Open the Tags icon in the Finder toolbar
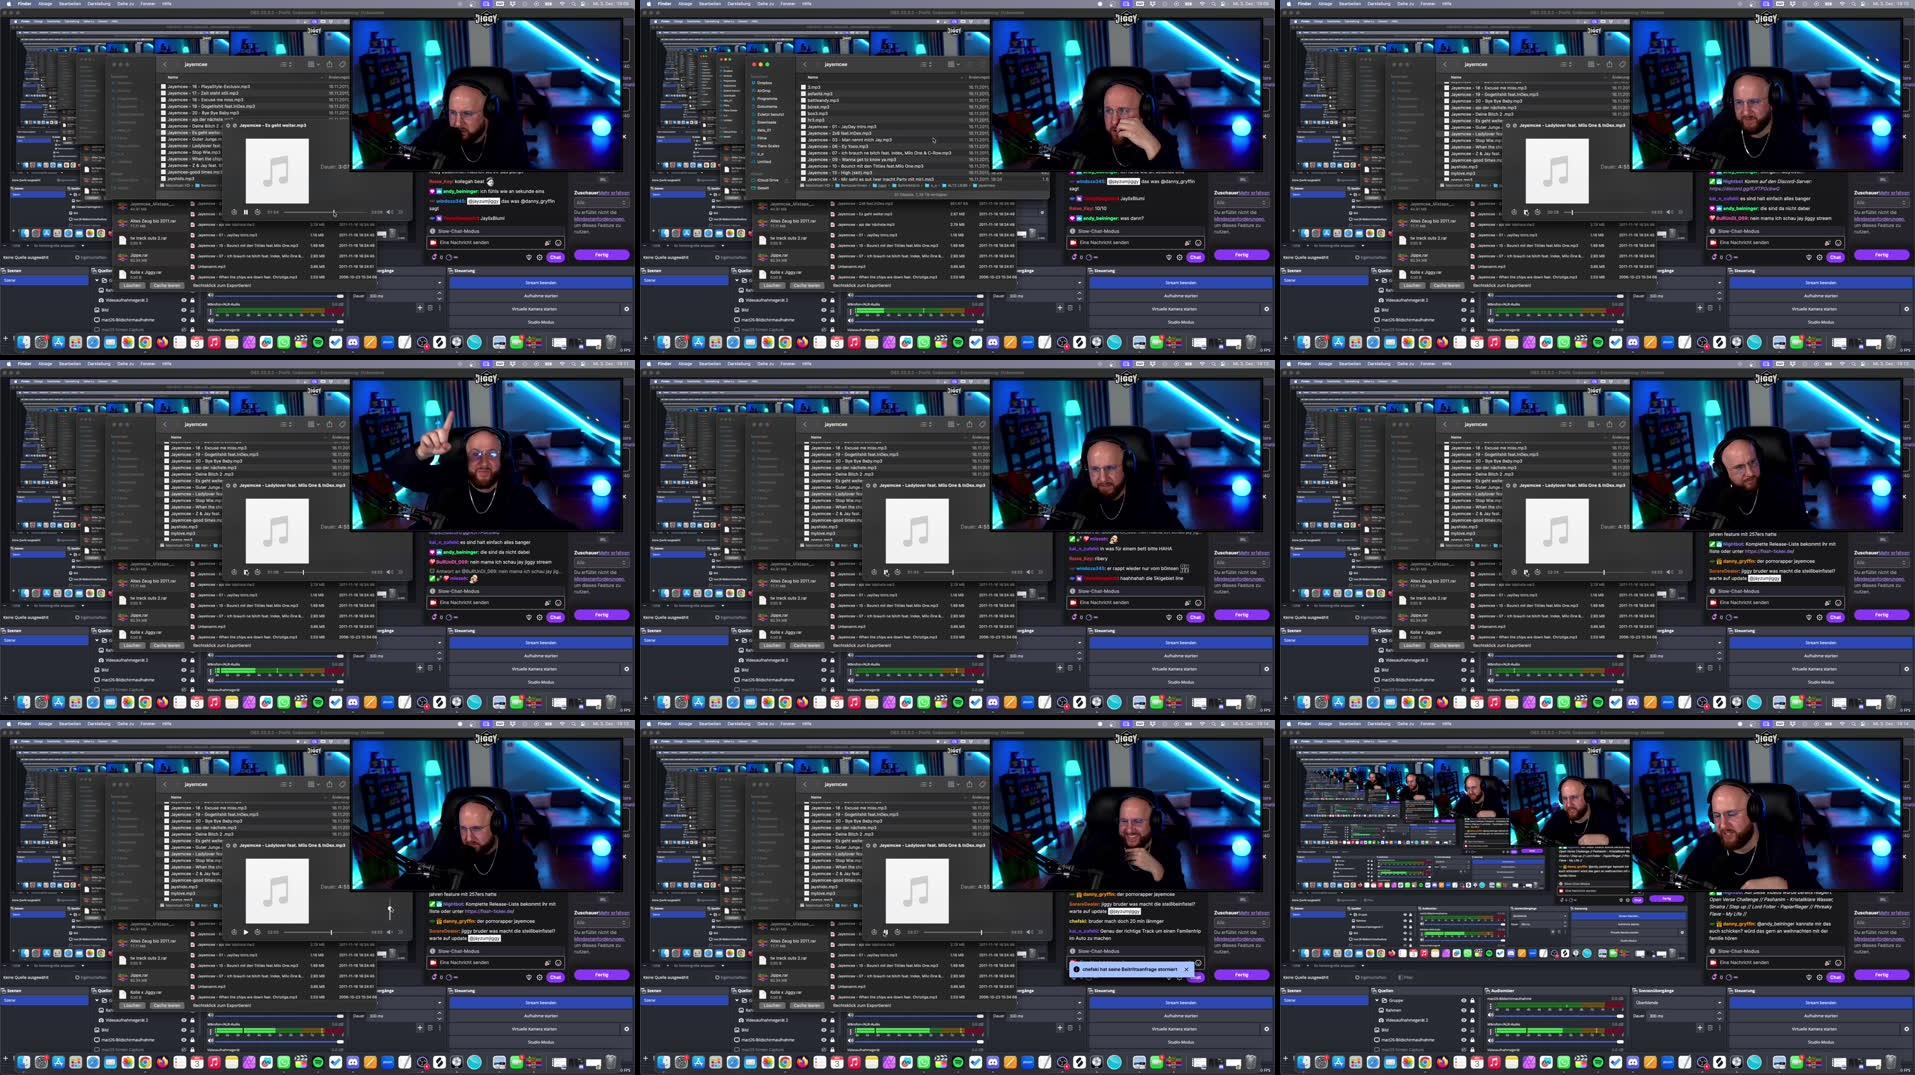 [342, 64]
